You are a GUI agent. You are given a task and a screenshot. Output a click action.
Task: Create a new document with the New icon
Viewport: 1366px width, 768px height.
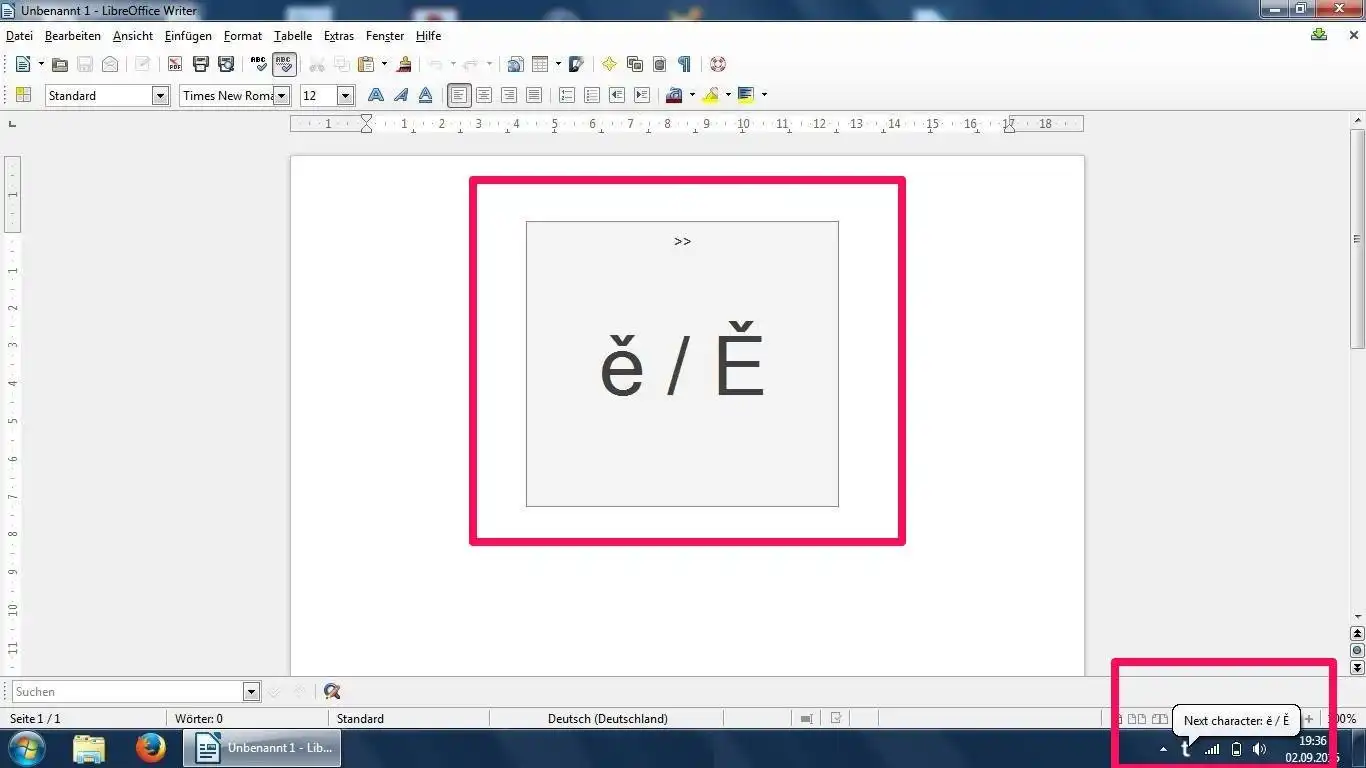click(x=23, y=64)
